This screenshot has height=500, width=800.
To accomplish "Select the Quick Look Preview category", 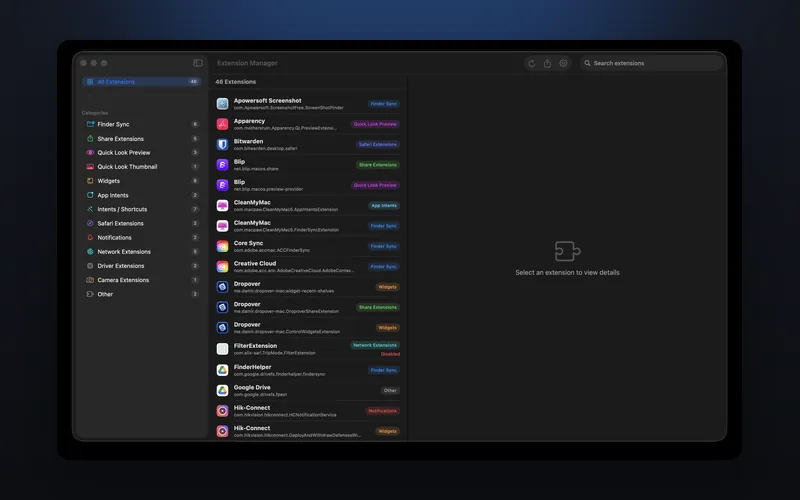I will [141, 153].
